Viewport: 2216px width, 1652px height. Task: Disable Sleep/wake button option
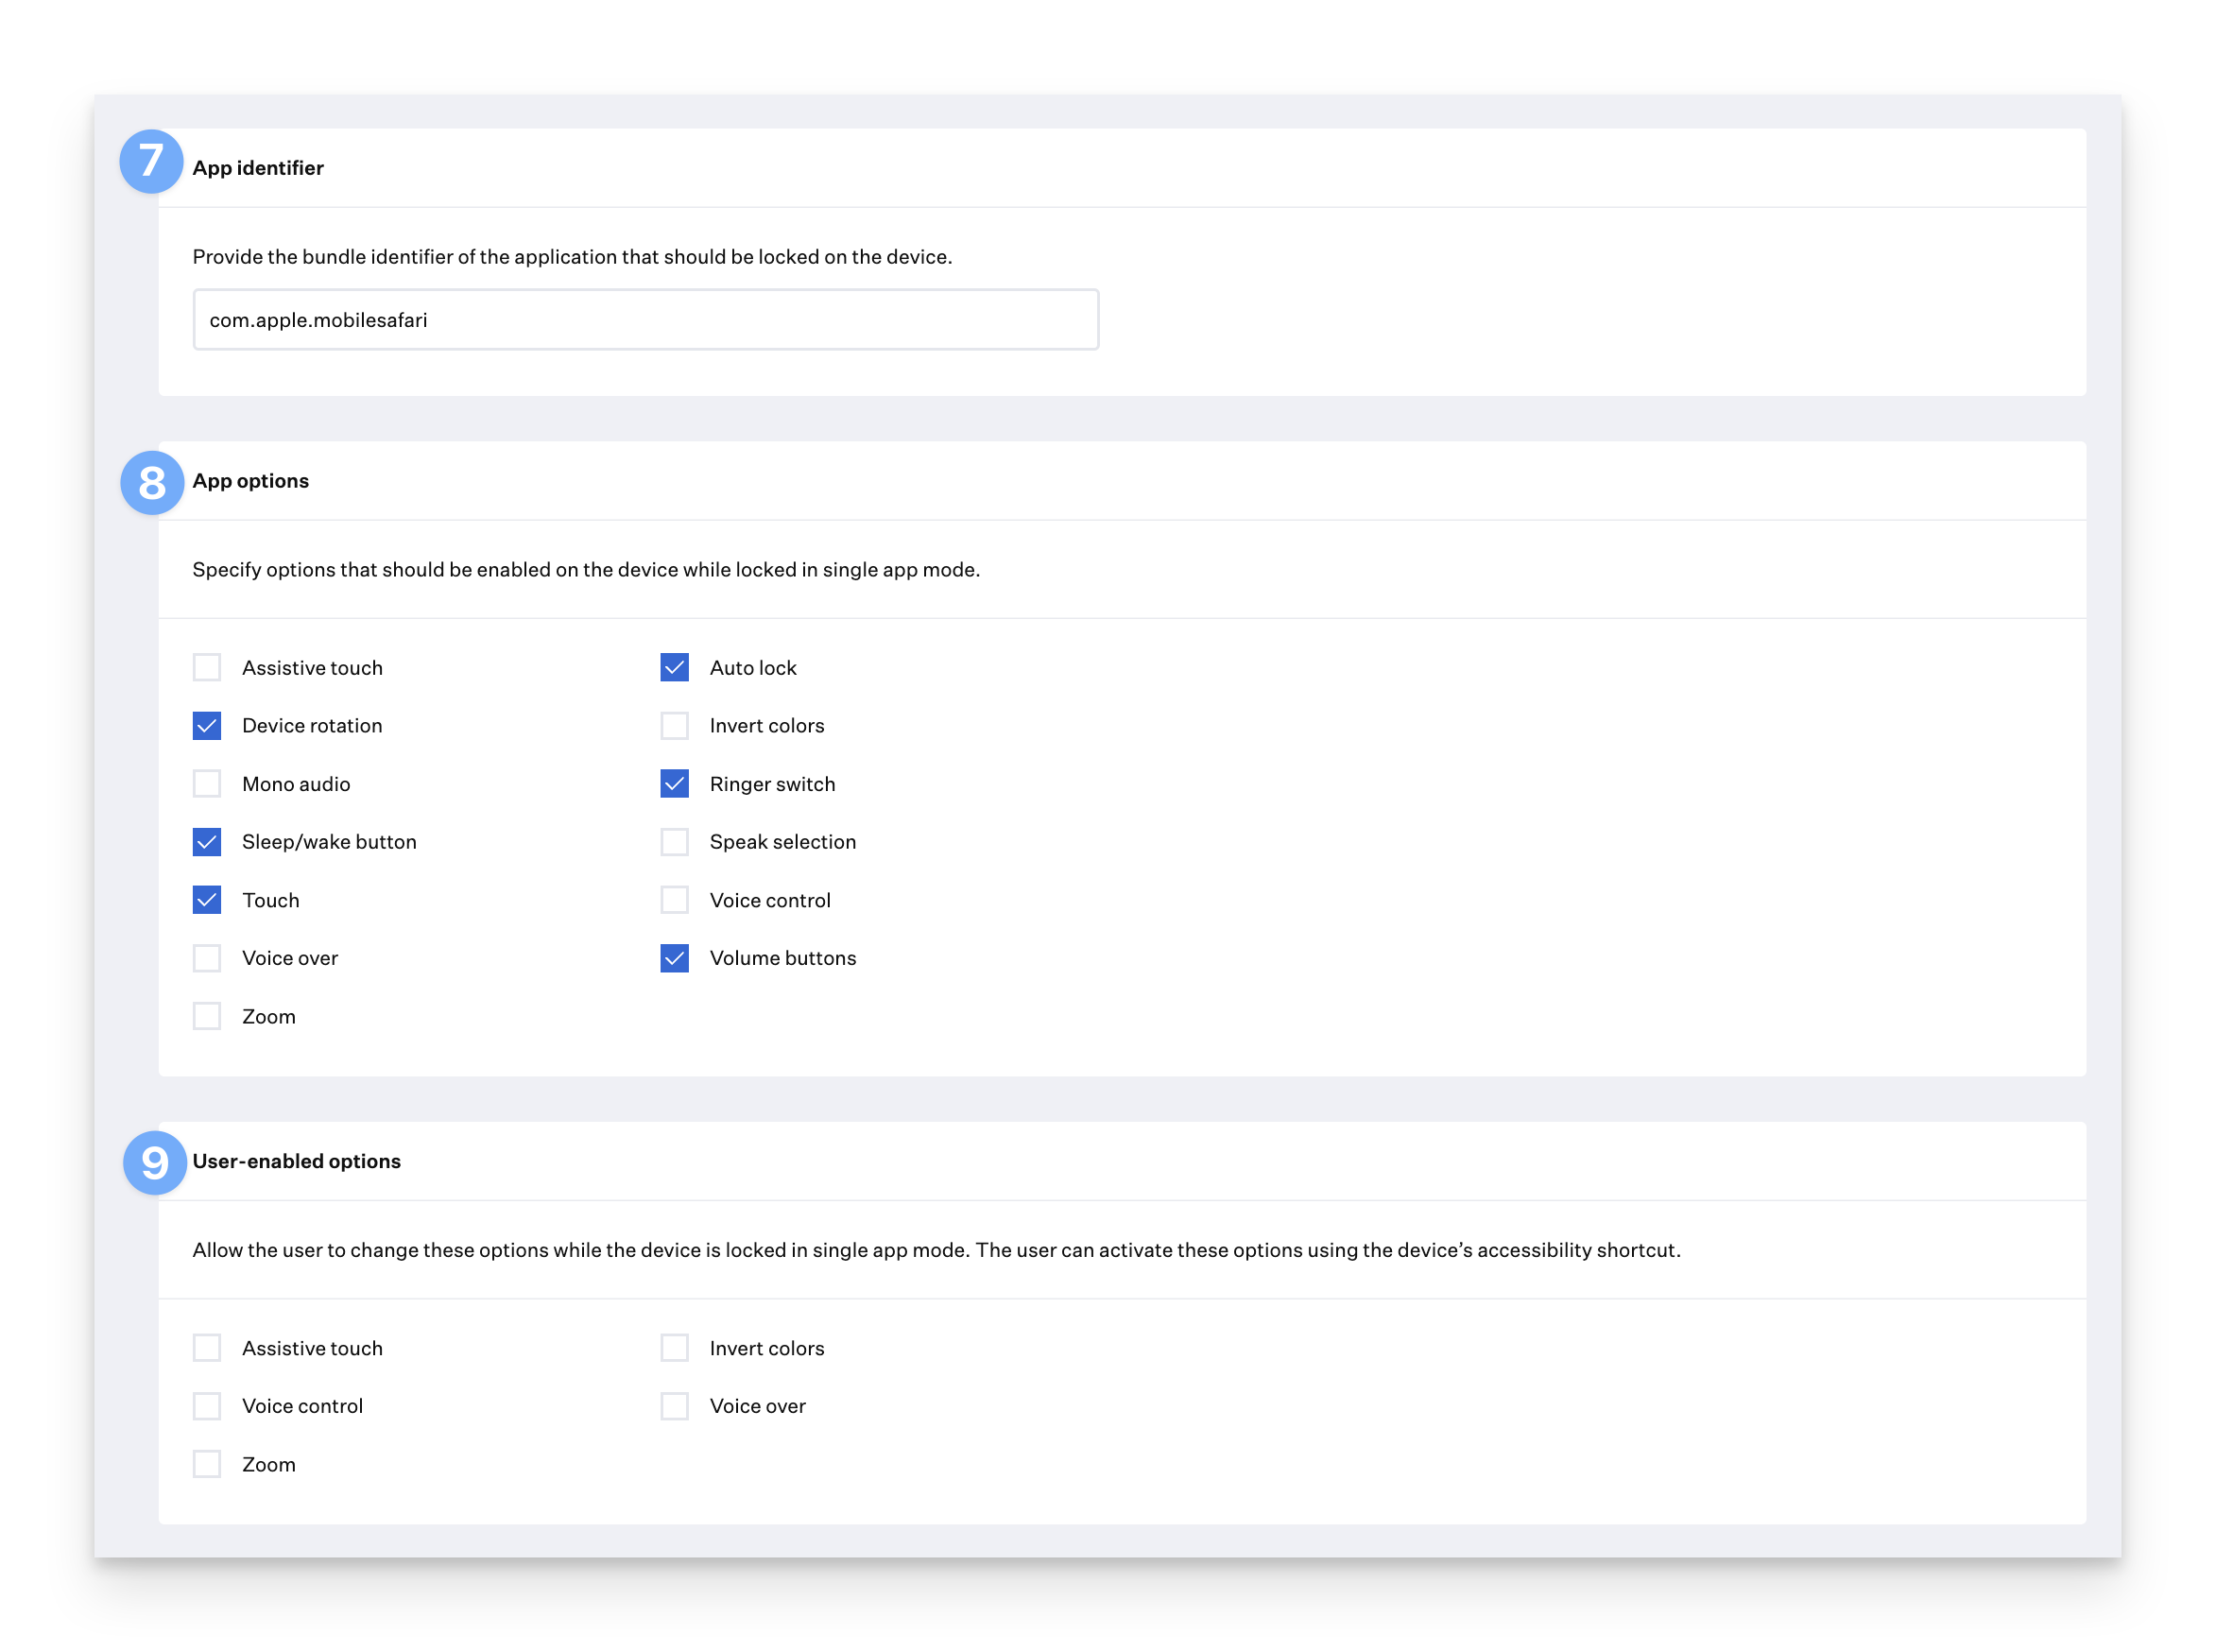[207, 842]
